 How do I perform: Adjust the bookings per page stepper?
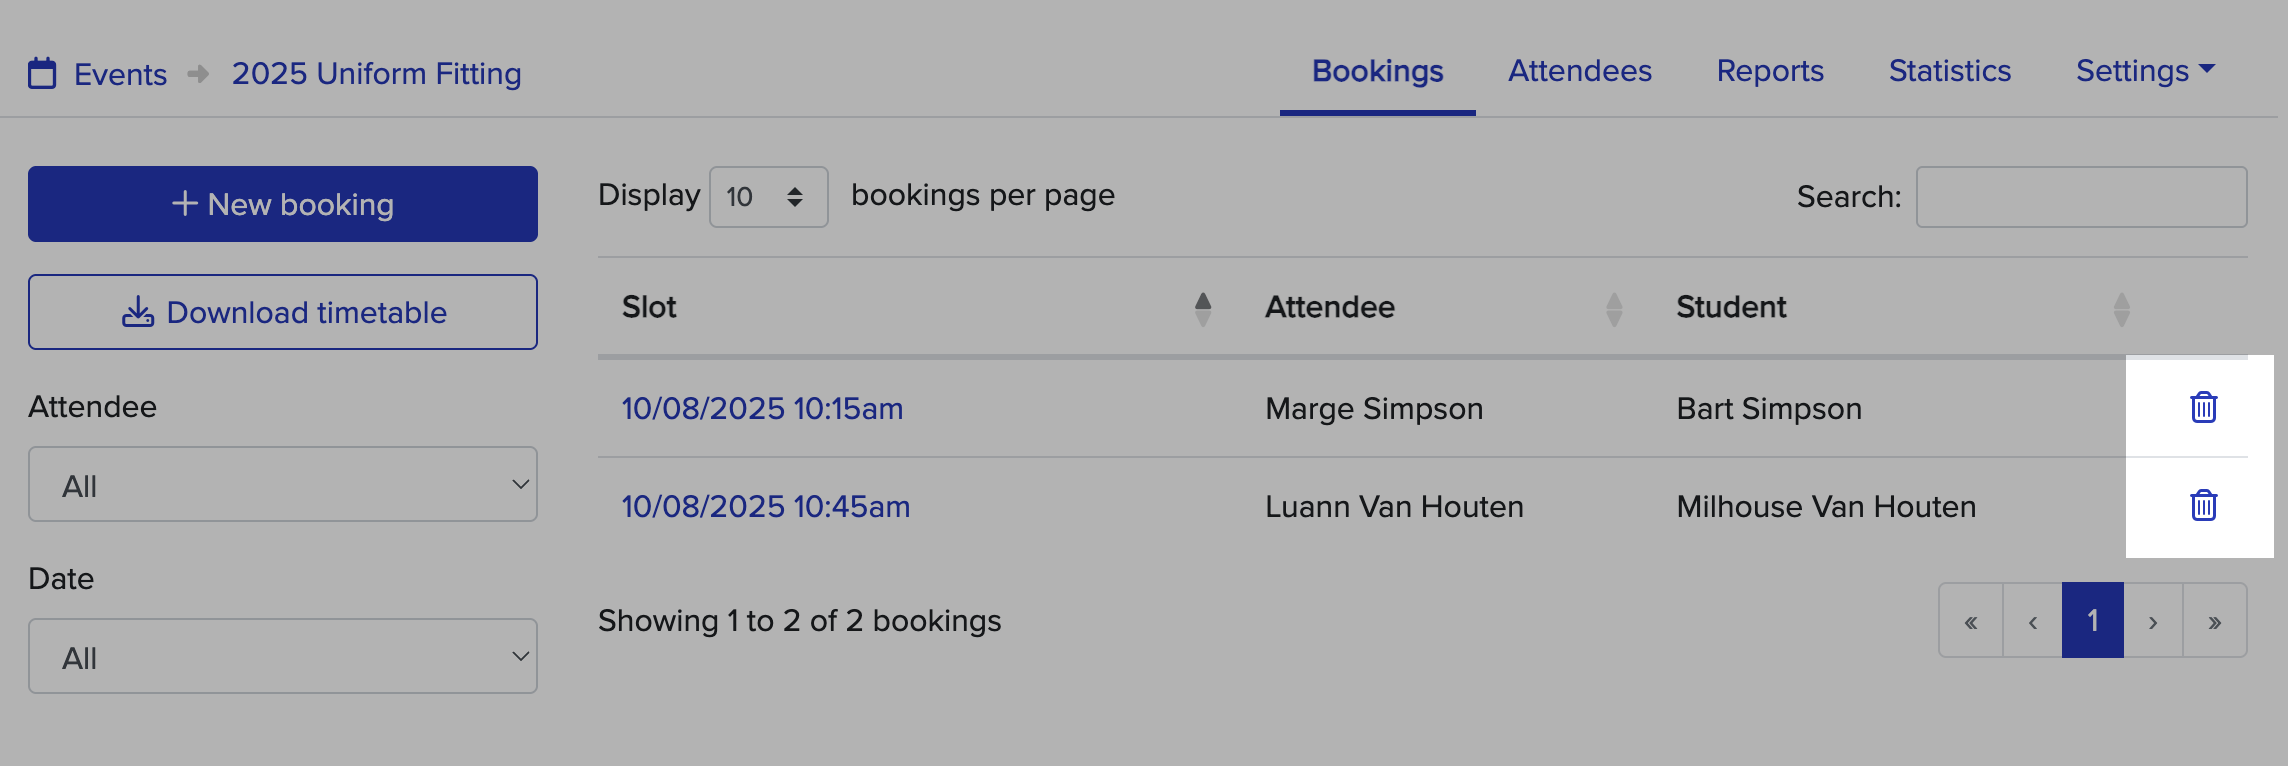(x=795, y=197)
